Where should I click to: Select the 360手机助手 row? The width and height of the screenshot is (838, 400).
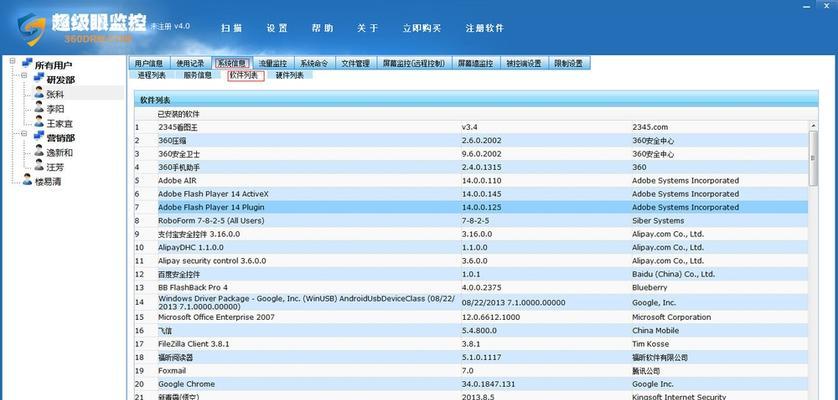click(471, 167)
